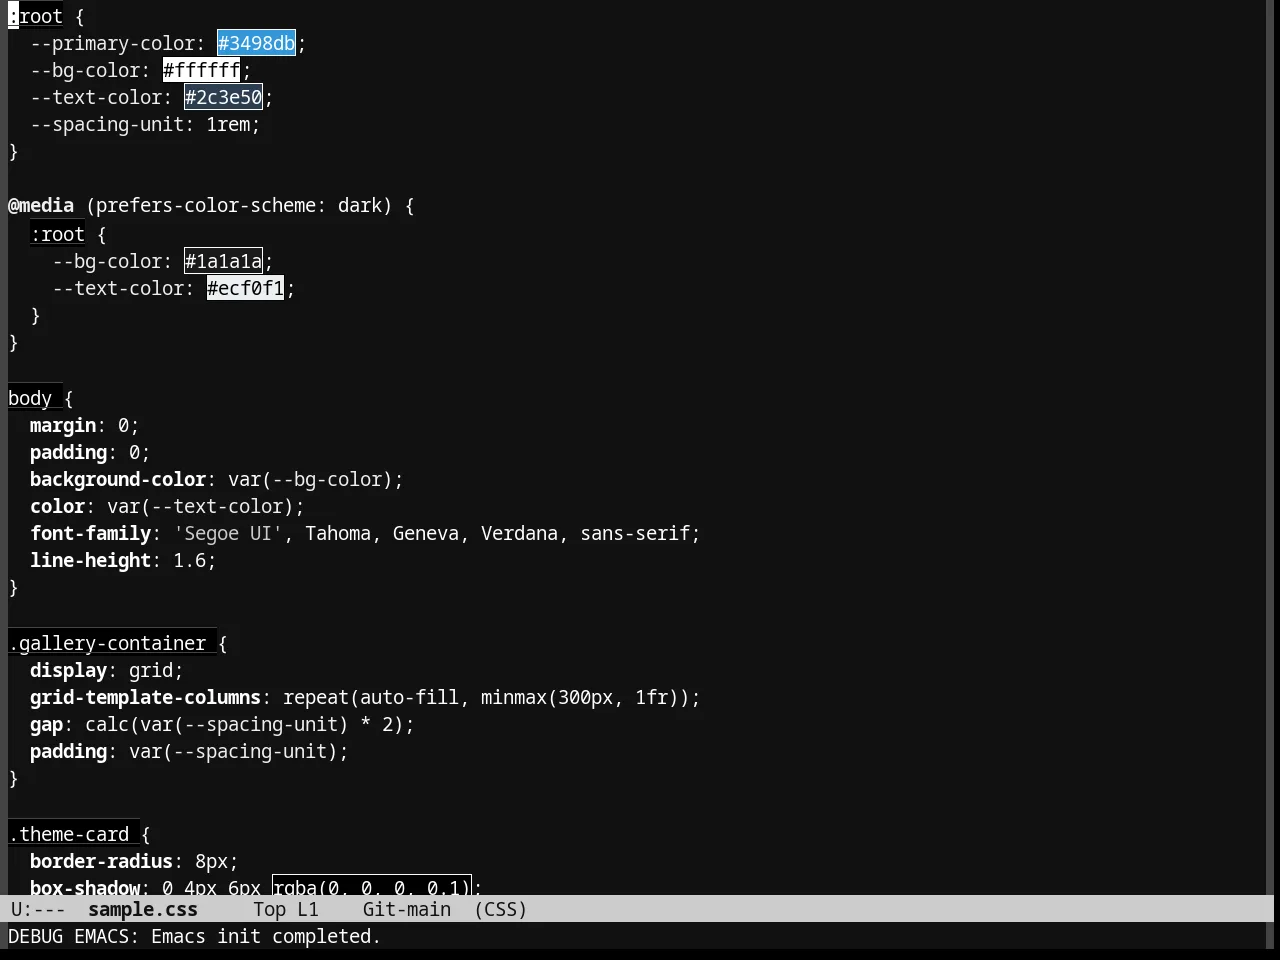Image resolution: width=1280 pixels, height=960 pixels.
Task: Click the margin property under body
Action: (63, 425)
